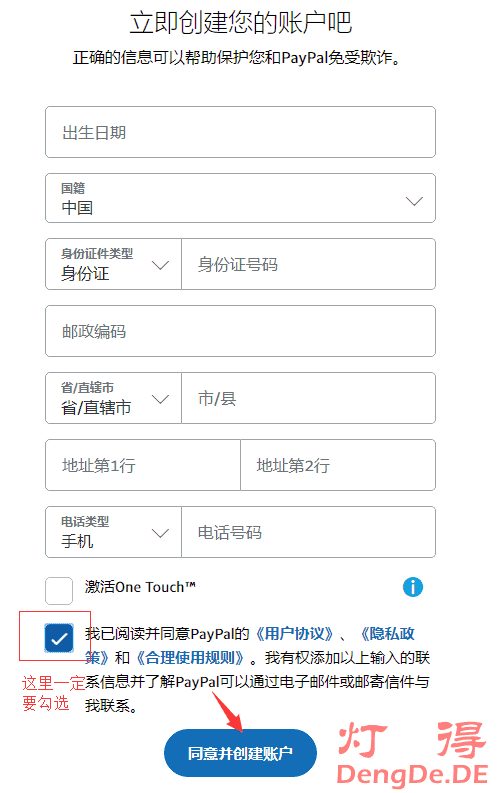502x793 pixels.
Task: Select the 邮政编码 text field
Action: (240, 331)
